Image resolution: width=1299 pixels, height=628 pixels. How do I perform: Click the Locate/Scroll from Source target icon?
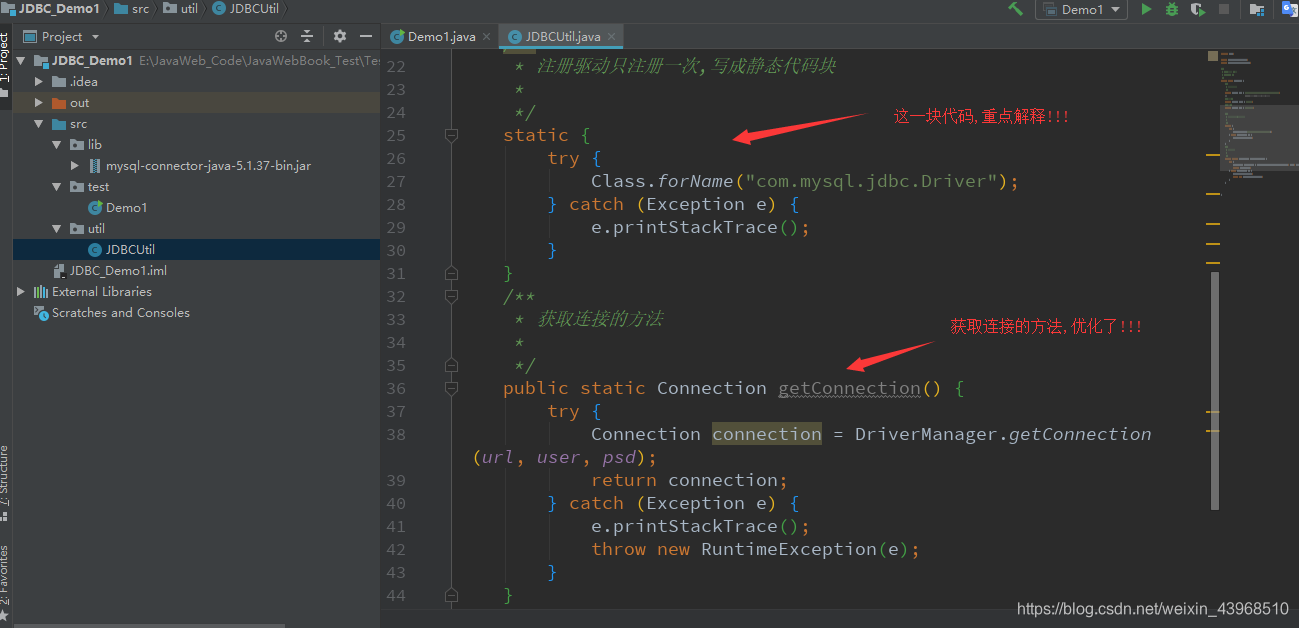pyautogui.click(x=281, y=36)
